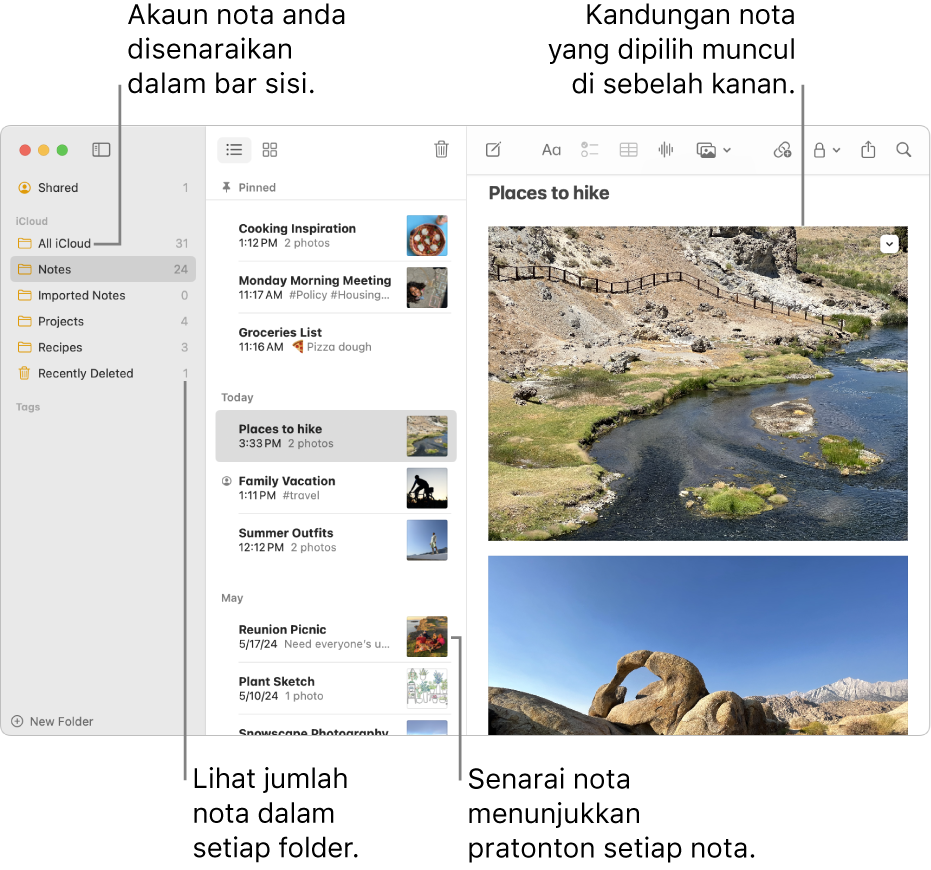Select the All iCloud folder
931x870 pixels.
point(64,243)
